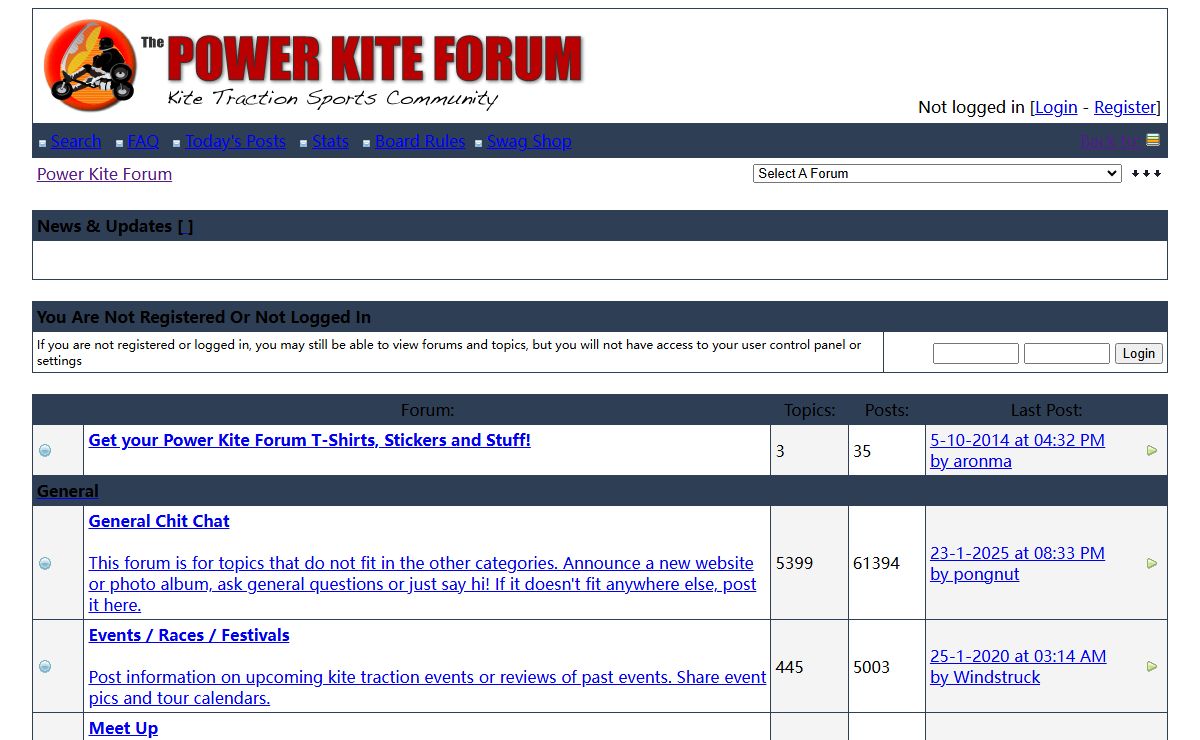Open the General Chit Chat forum
The height and width of the screenshot is (740, 1200).
pyautogui.click(x=159, y=521)
